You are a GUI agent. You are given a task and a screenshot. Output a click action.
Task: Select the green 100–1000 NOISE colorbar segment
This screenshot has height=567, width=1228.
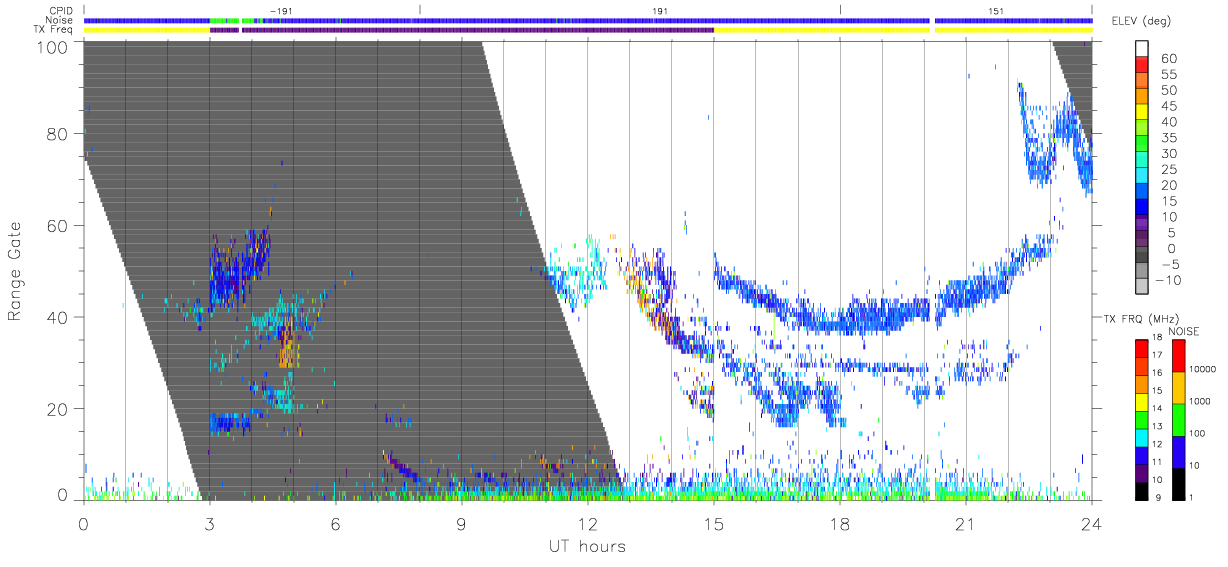[x=1179, y=421]
